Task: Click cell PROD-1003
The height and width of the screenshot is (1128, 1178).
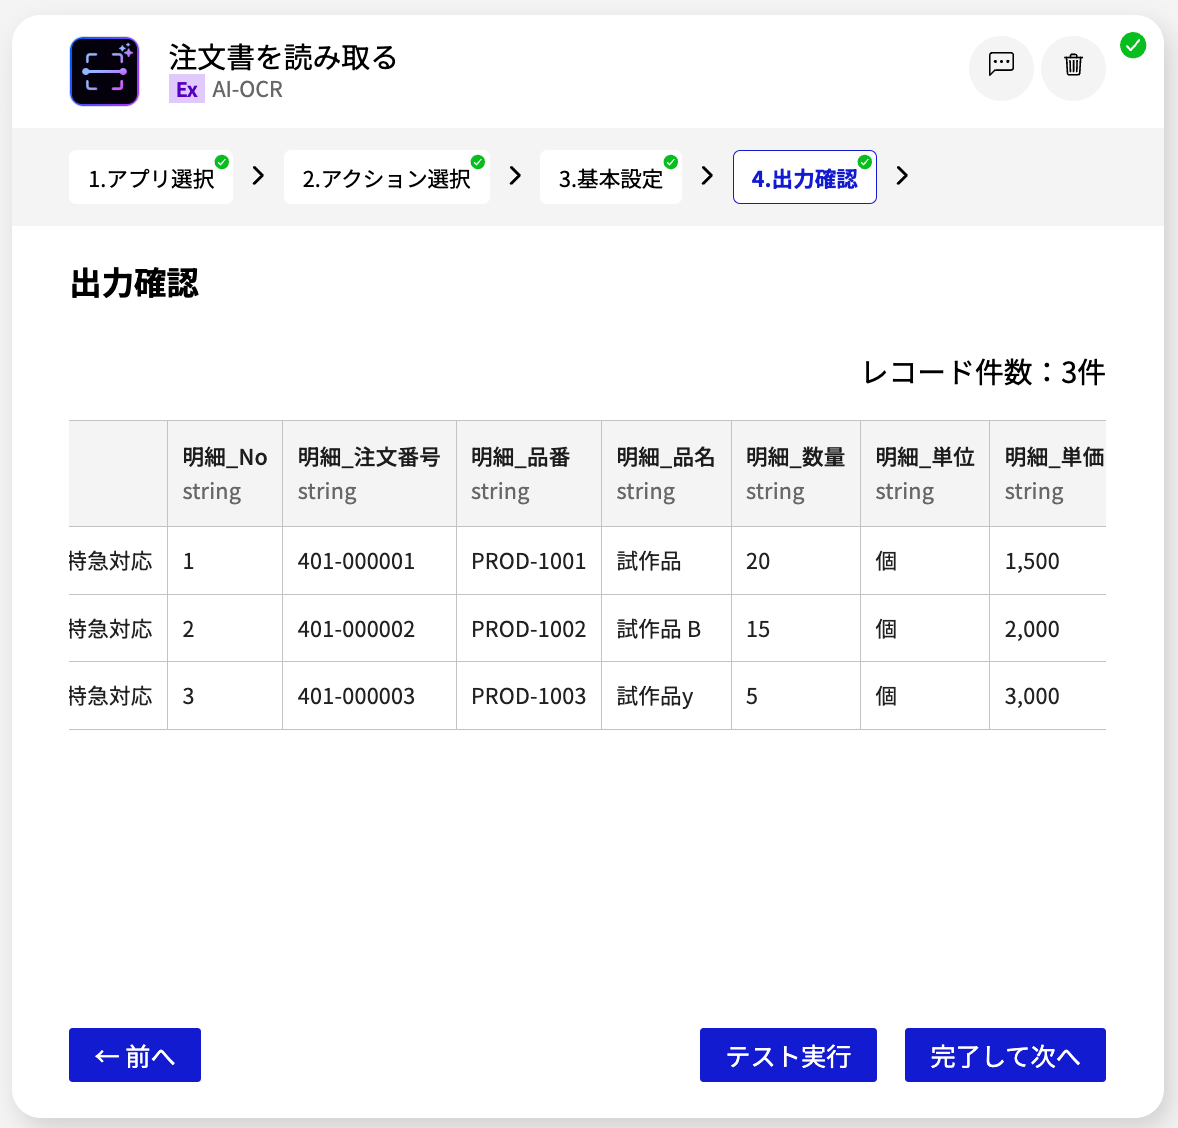Action: (x=529, y=696)
